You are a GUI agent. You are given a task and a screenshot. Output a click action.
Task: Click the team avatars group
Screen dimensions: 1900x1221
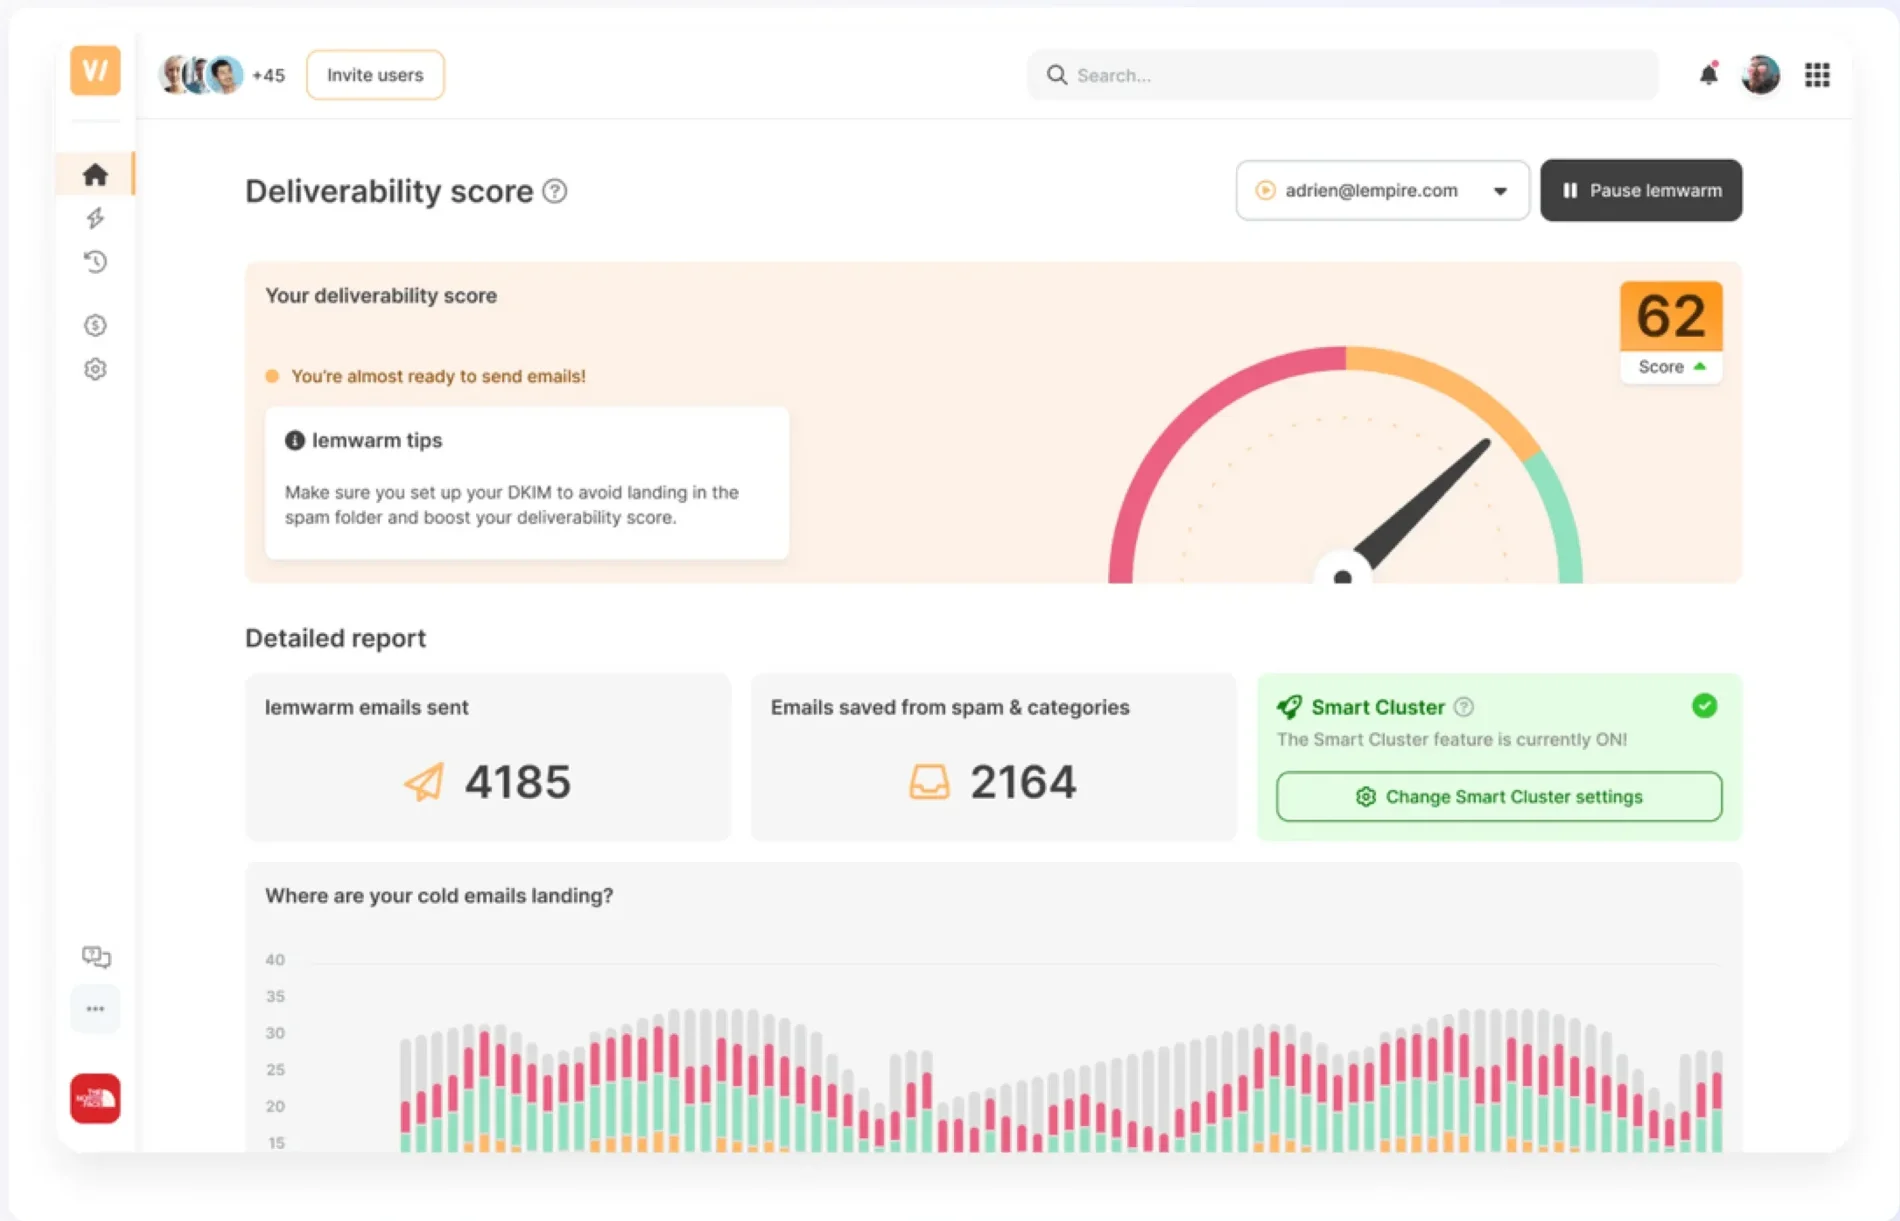[201, 75]
